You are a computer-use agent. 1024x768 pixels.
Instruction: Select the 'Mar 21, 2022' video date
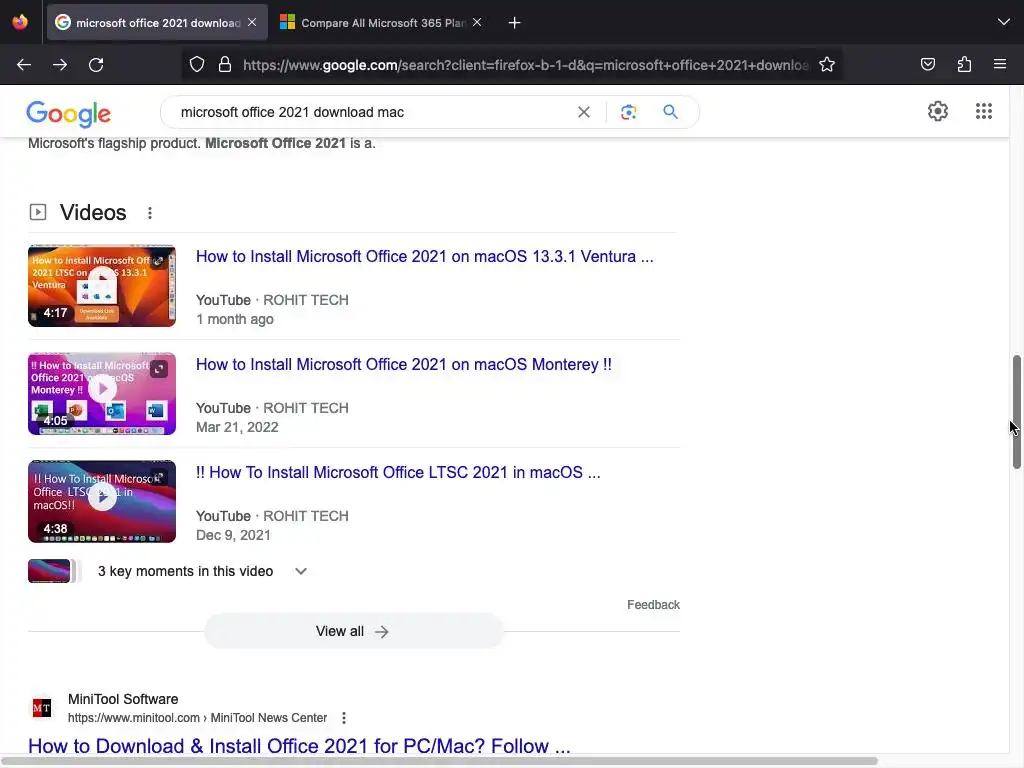tap(237, 427)
